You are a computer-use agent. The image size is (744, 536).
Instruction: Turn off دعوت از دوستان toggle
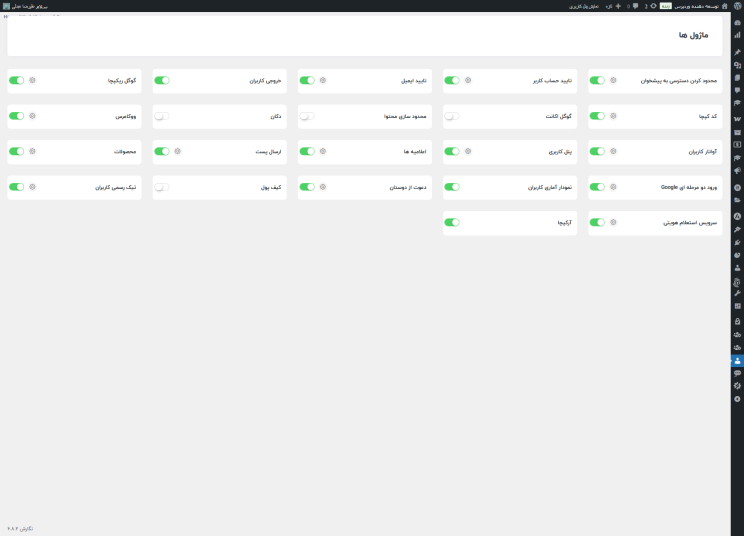pyautogui.click(x=307, y=187)
